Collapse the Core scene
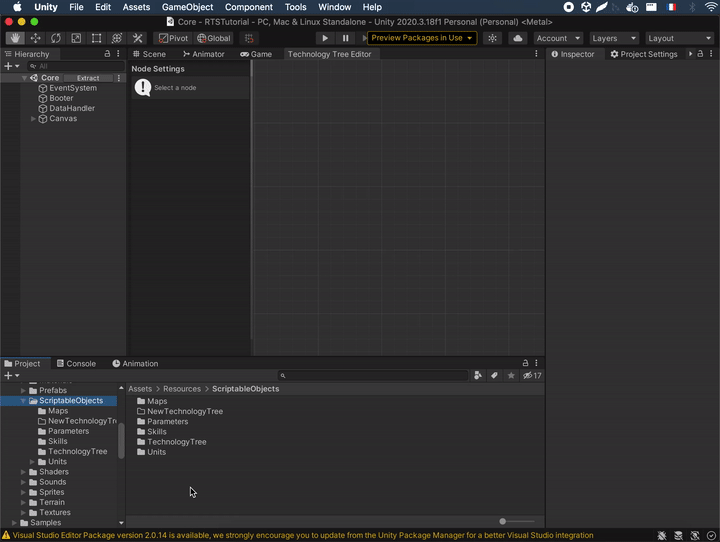The width and height of the screenshot is (720, 542). [x=24, y=78]
